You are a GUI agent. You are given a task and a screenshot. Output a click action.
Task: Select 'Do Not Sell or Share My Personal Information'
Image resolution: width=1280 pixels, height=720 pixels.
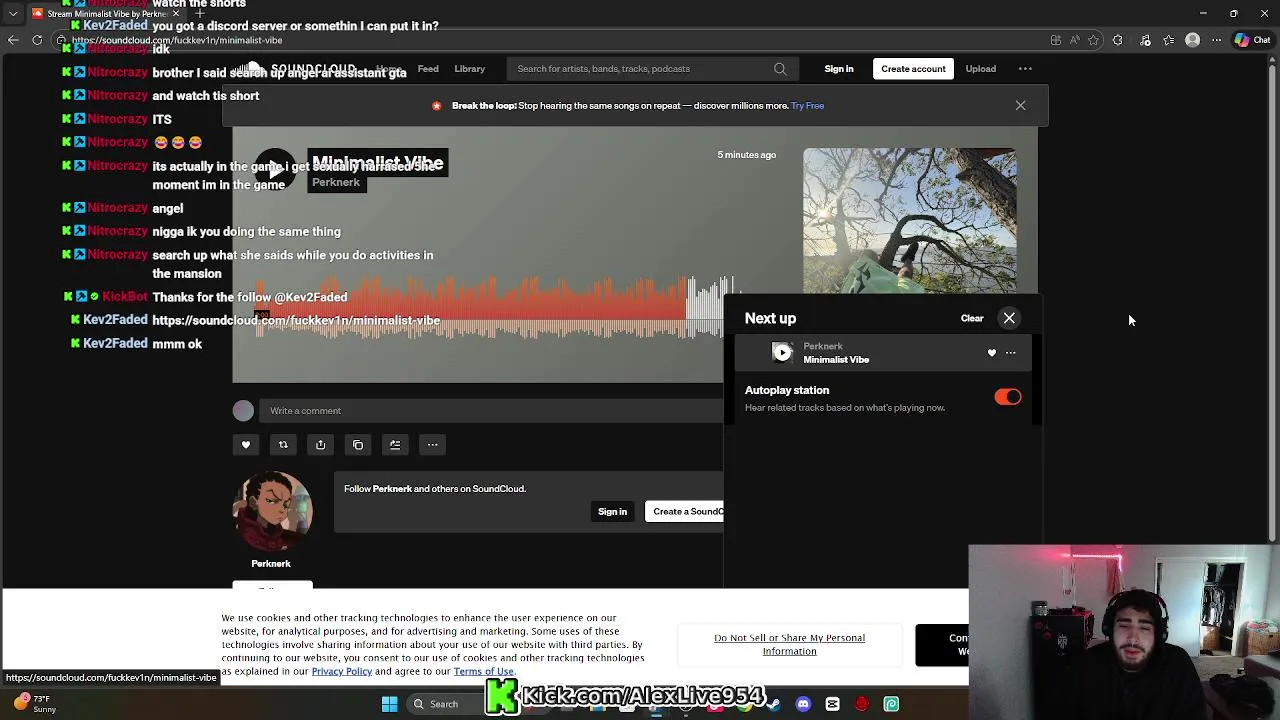(789, 644)
